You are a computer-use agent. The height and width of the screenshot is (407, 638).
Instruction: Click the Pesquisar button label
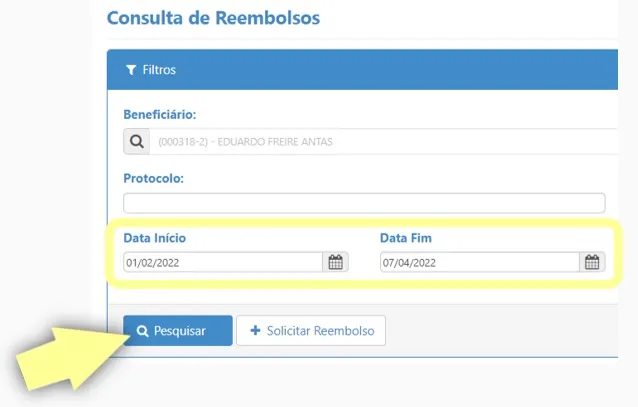click(x=179, y=331)
